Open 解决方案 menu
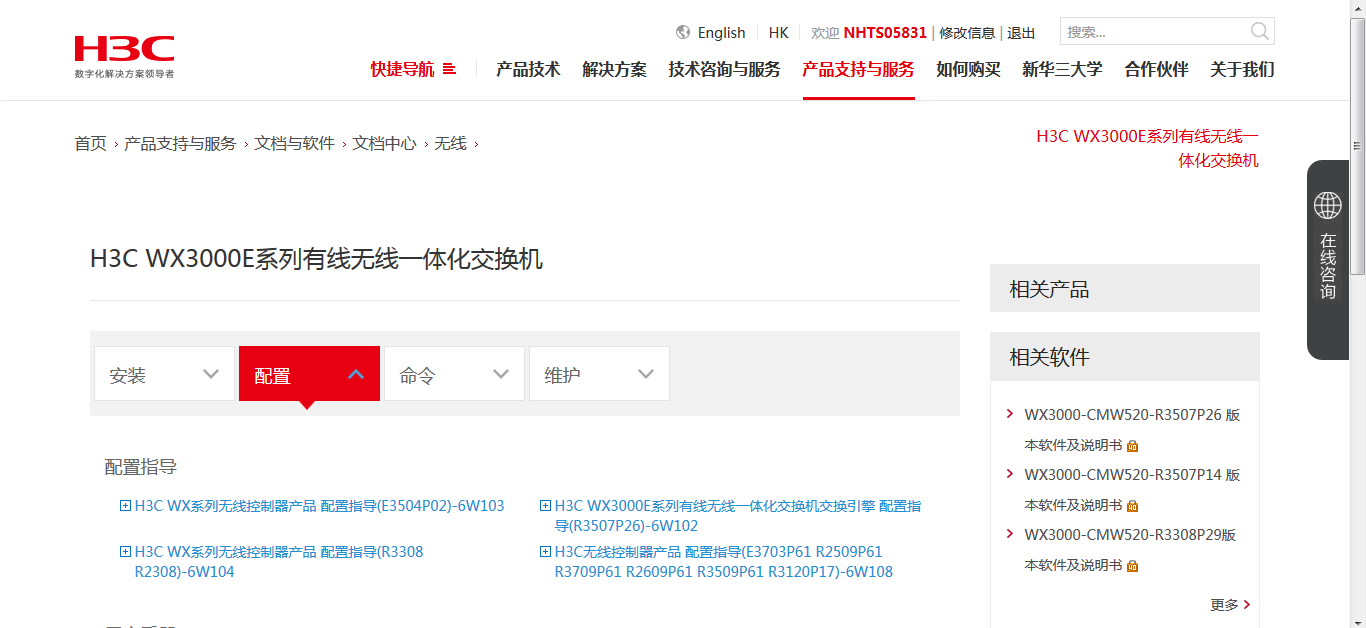 pos(614,69)
